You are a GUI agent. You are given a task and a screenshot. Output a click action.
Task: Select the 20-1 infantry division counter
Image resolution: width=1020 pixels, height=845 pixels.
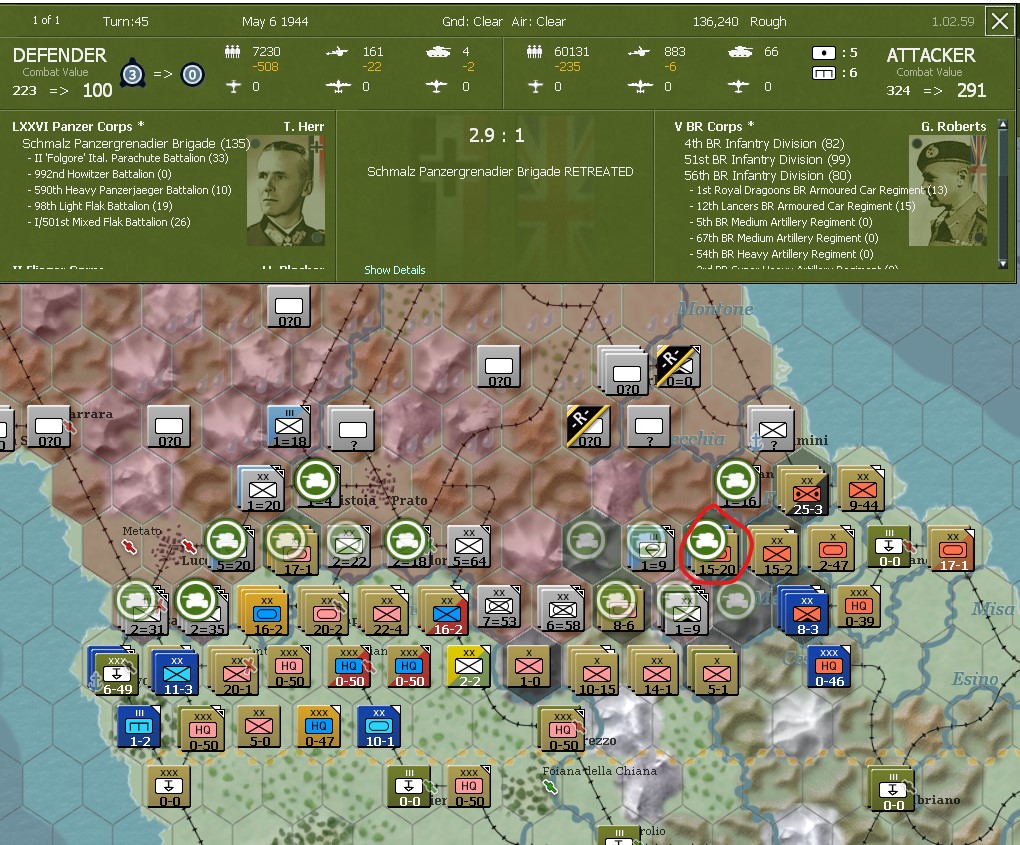(236, 673)
